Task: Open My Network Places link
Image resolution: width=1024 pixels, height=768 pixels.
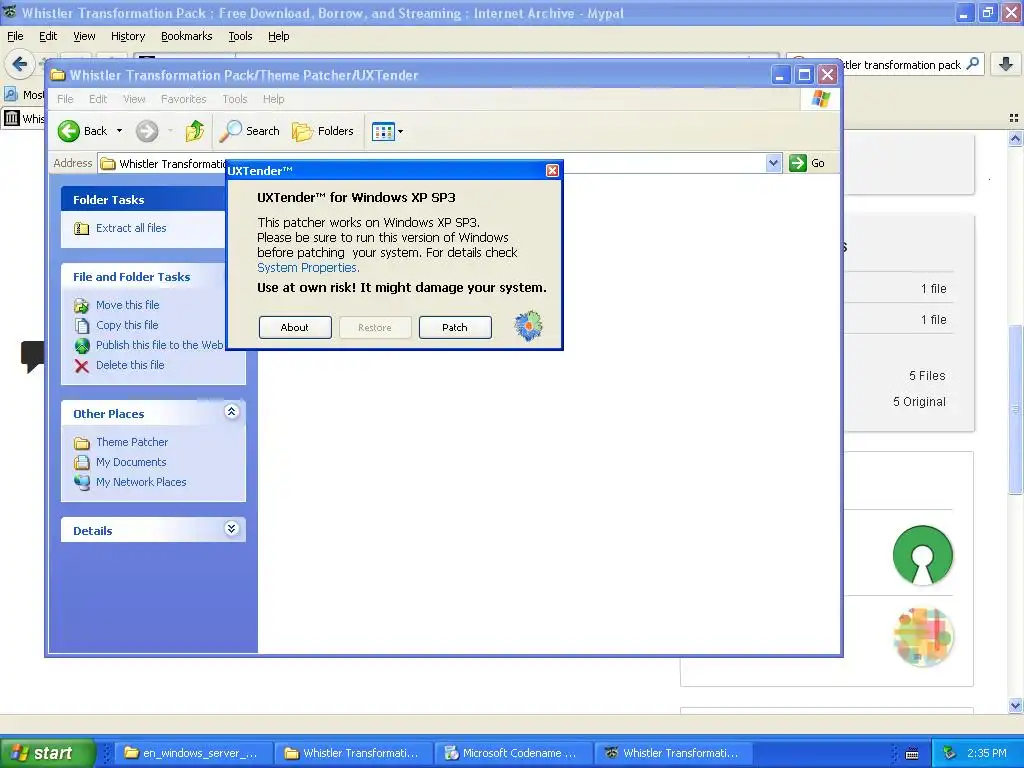Action: (x=141, y=482)
